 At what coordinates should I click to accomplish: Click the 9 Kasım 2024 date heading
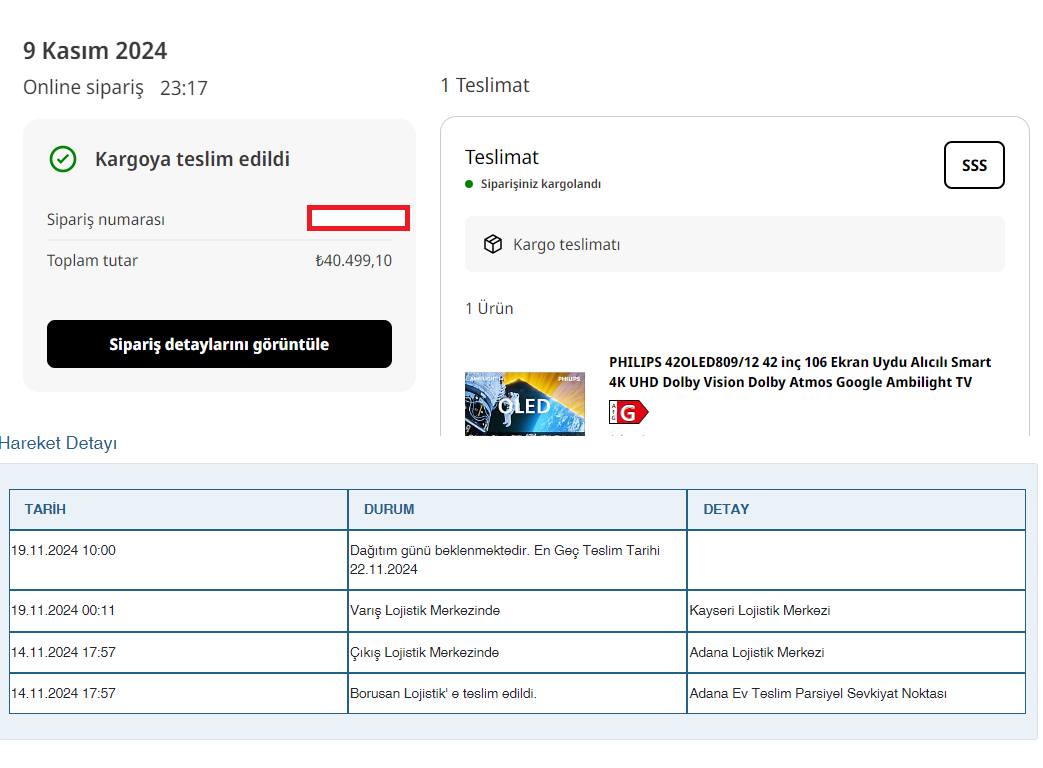coord(95,51)
